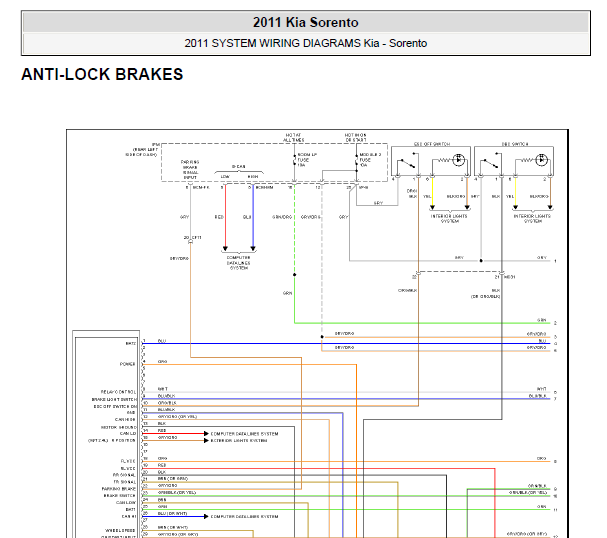This screenshot has width=607, height=538.
Task: Select the "2011 SYSTEM WIRING DIAGRAMS Kia - Sorento" subtitle
Action: pos(305,43)
